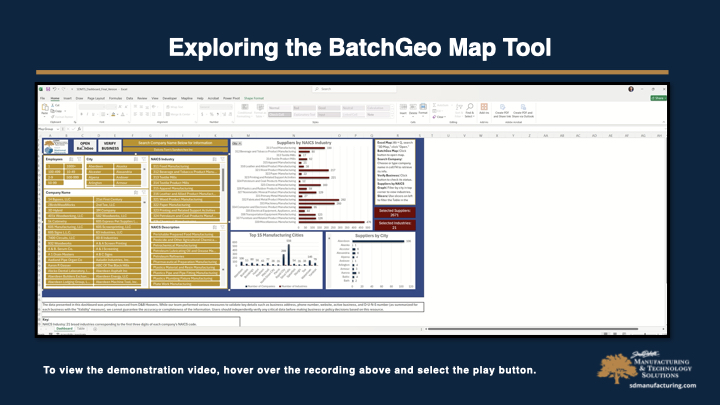Click the add new sheet plus icon
Screen dimensions: 720x405
tap(95, 329)
